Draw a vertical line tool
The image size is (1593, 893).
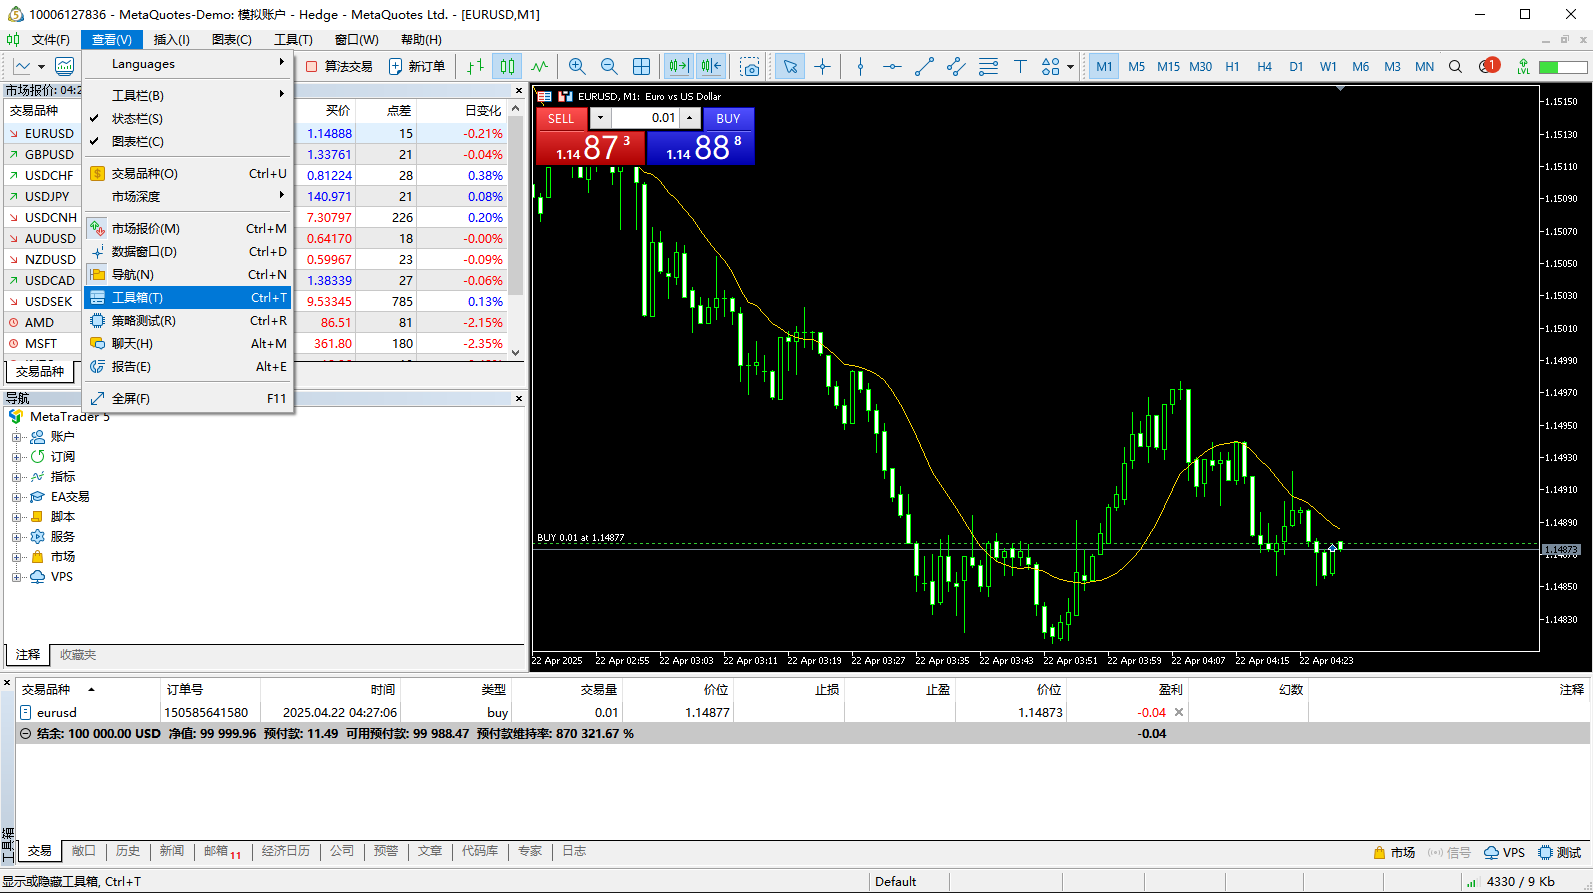(860, 66)
